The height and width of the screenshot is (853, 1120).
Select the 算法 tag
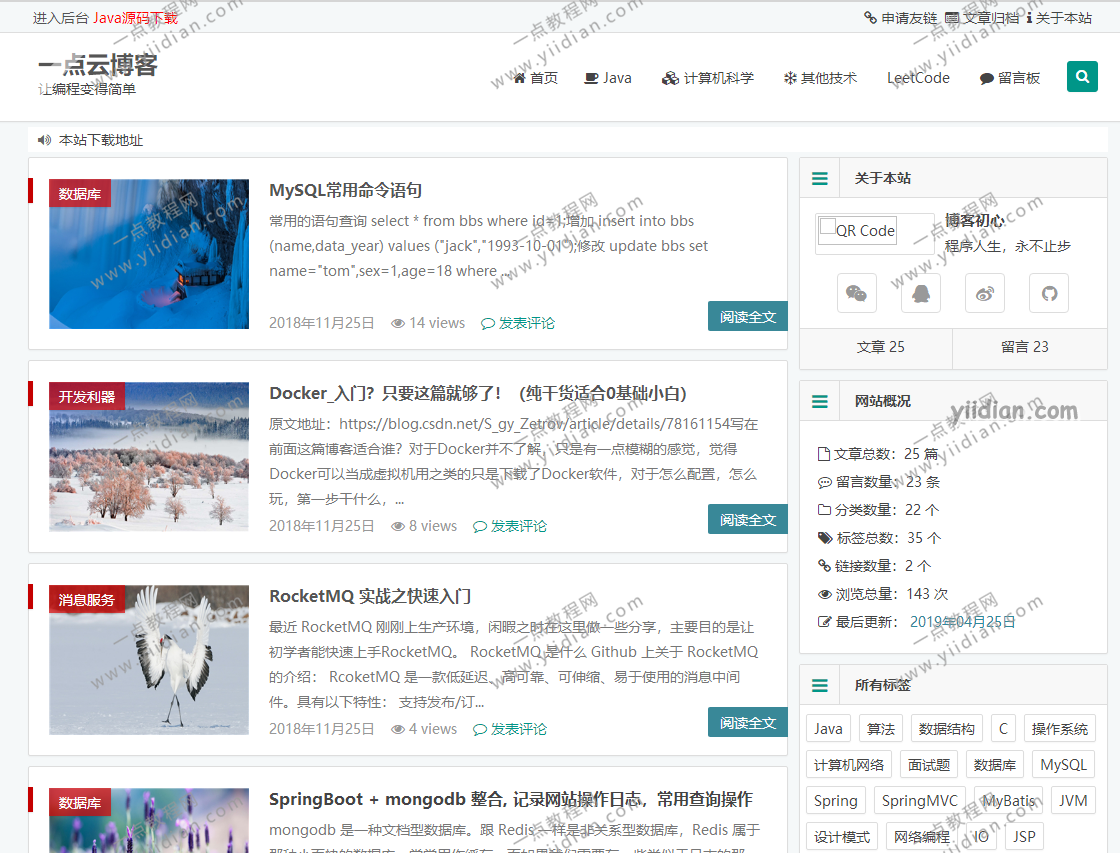881,729
